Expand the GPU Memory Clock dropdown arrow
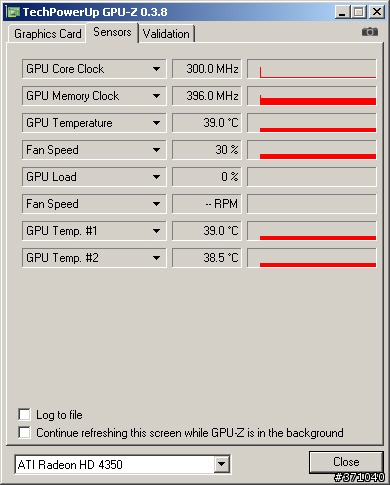This screenshot has width=390, height=485. (156, 96)
